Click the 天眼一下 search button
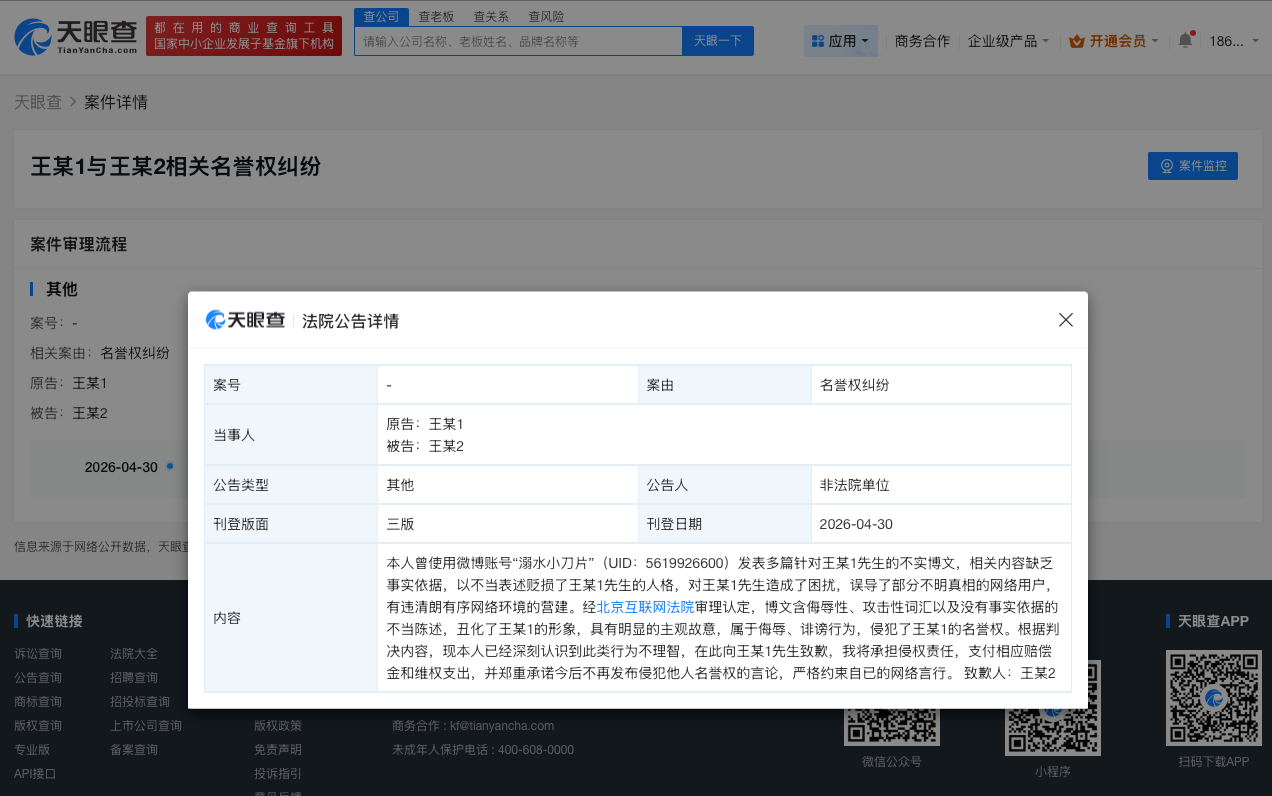Viewport: 1272px width, 796px height. point(717,41)
